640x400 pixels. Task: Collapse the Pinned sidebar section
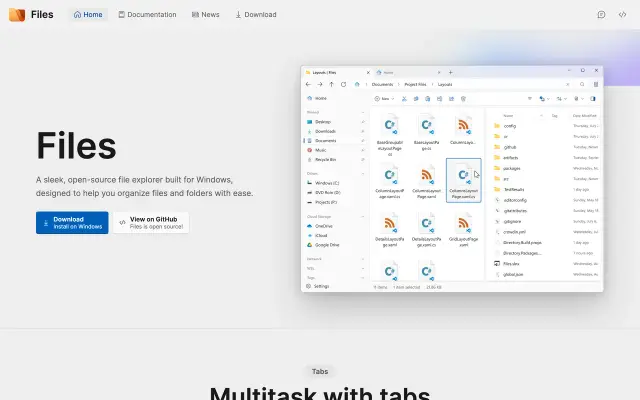coord(362,112)
